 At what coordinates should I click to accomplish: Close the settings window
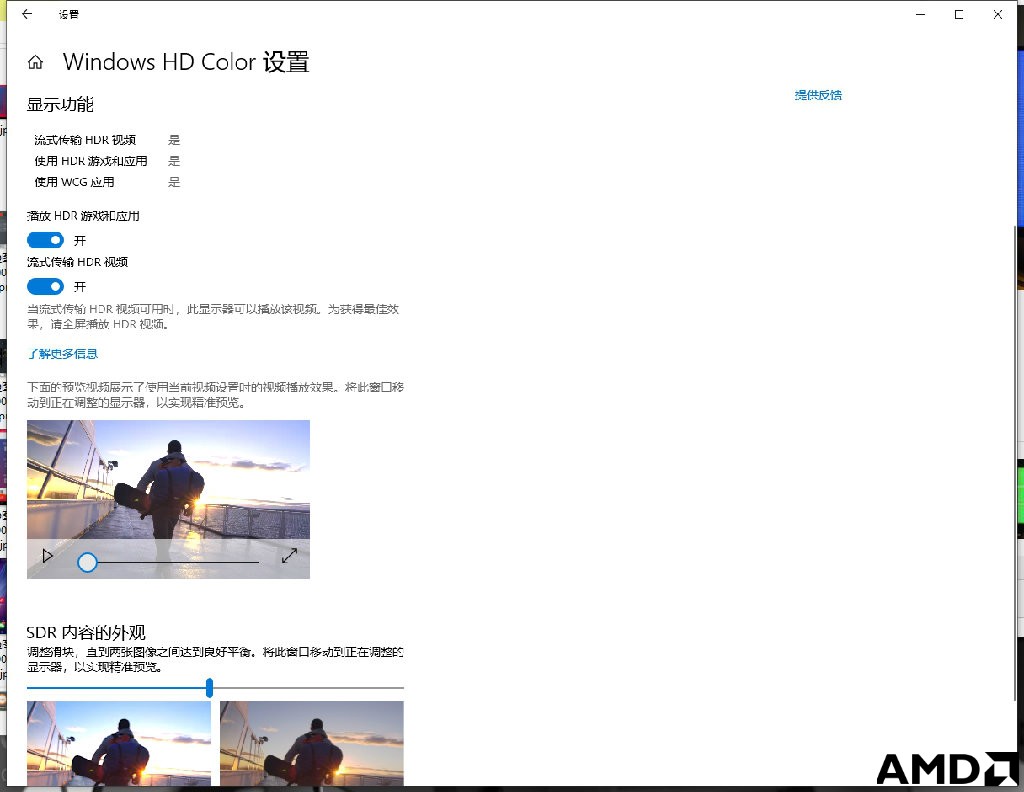pyautogui.click(x=997, y=14)
